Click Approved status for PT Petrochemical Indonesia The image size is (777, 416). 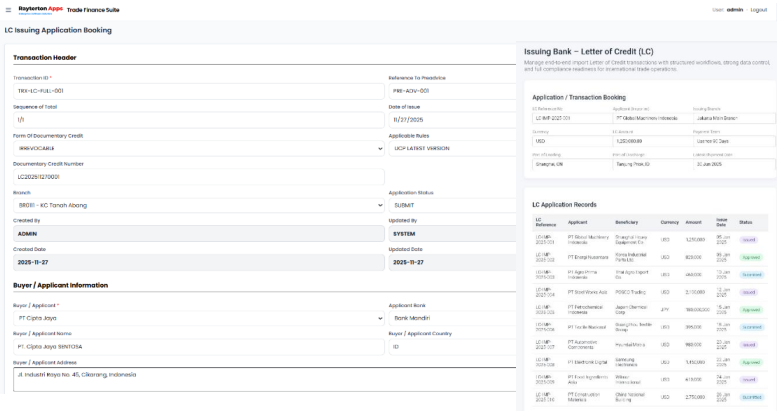point(751,310)
